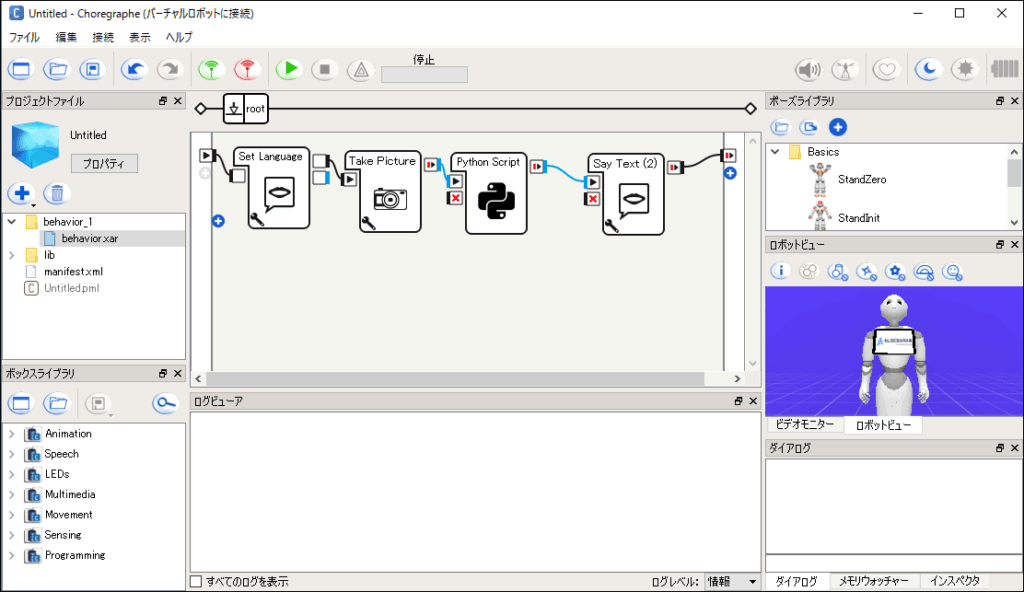The width and height of the screenshot is (1024, 592).
Task: Open a project with toolbar folder icon
Action: coord(57,69)
